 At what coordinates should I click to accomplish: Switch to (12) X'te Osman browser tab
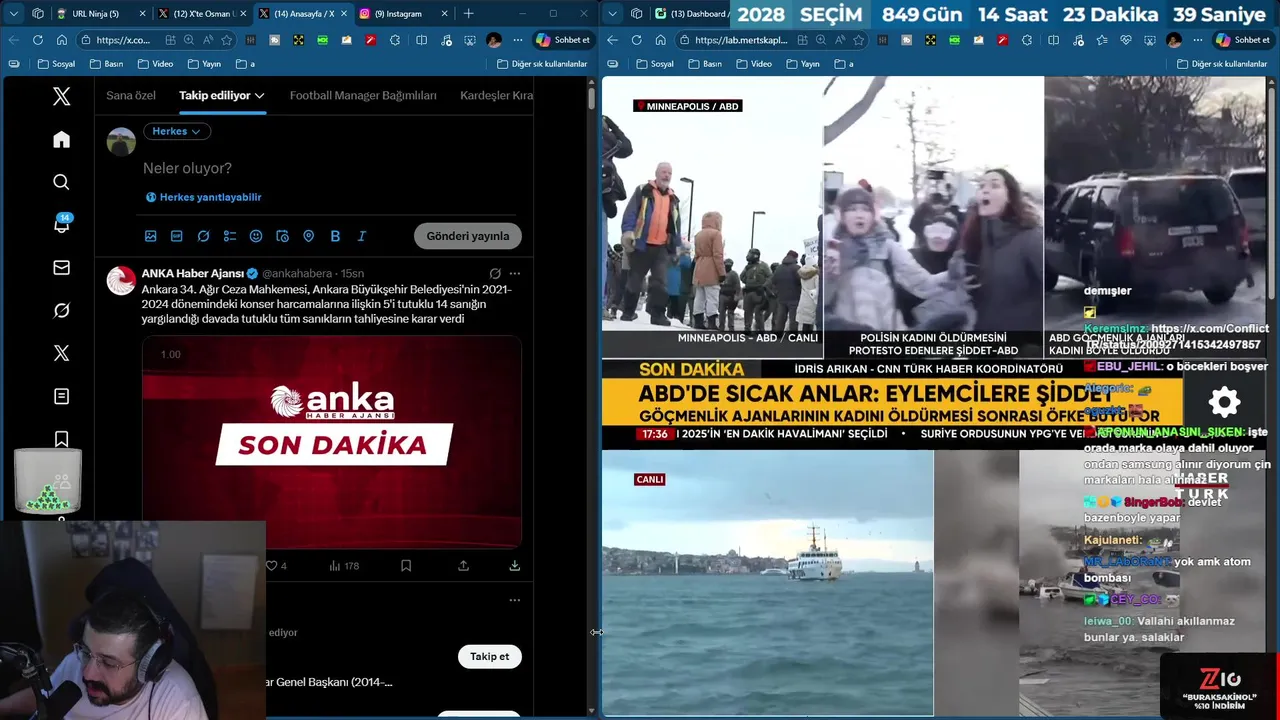[202, 14]
